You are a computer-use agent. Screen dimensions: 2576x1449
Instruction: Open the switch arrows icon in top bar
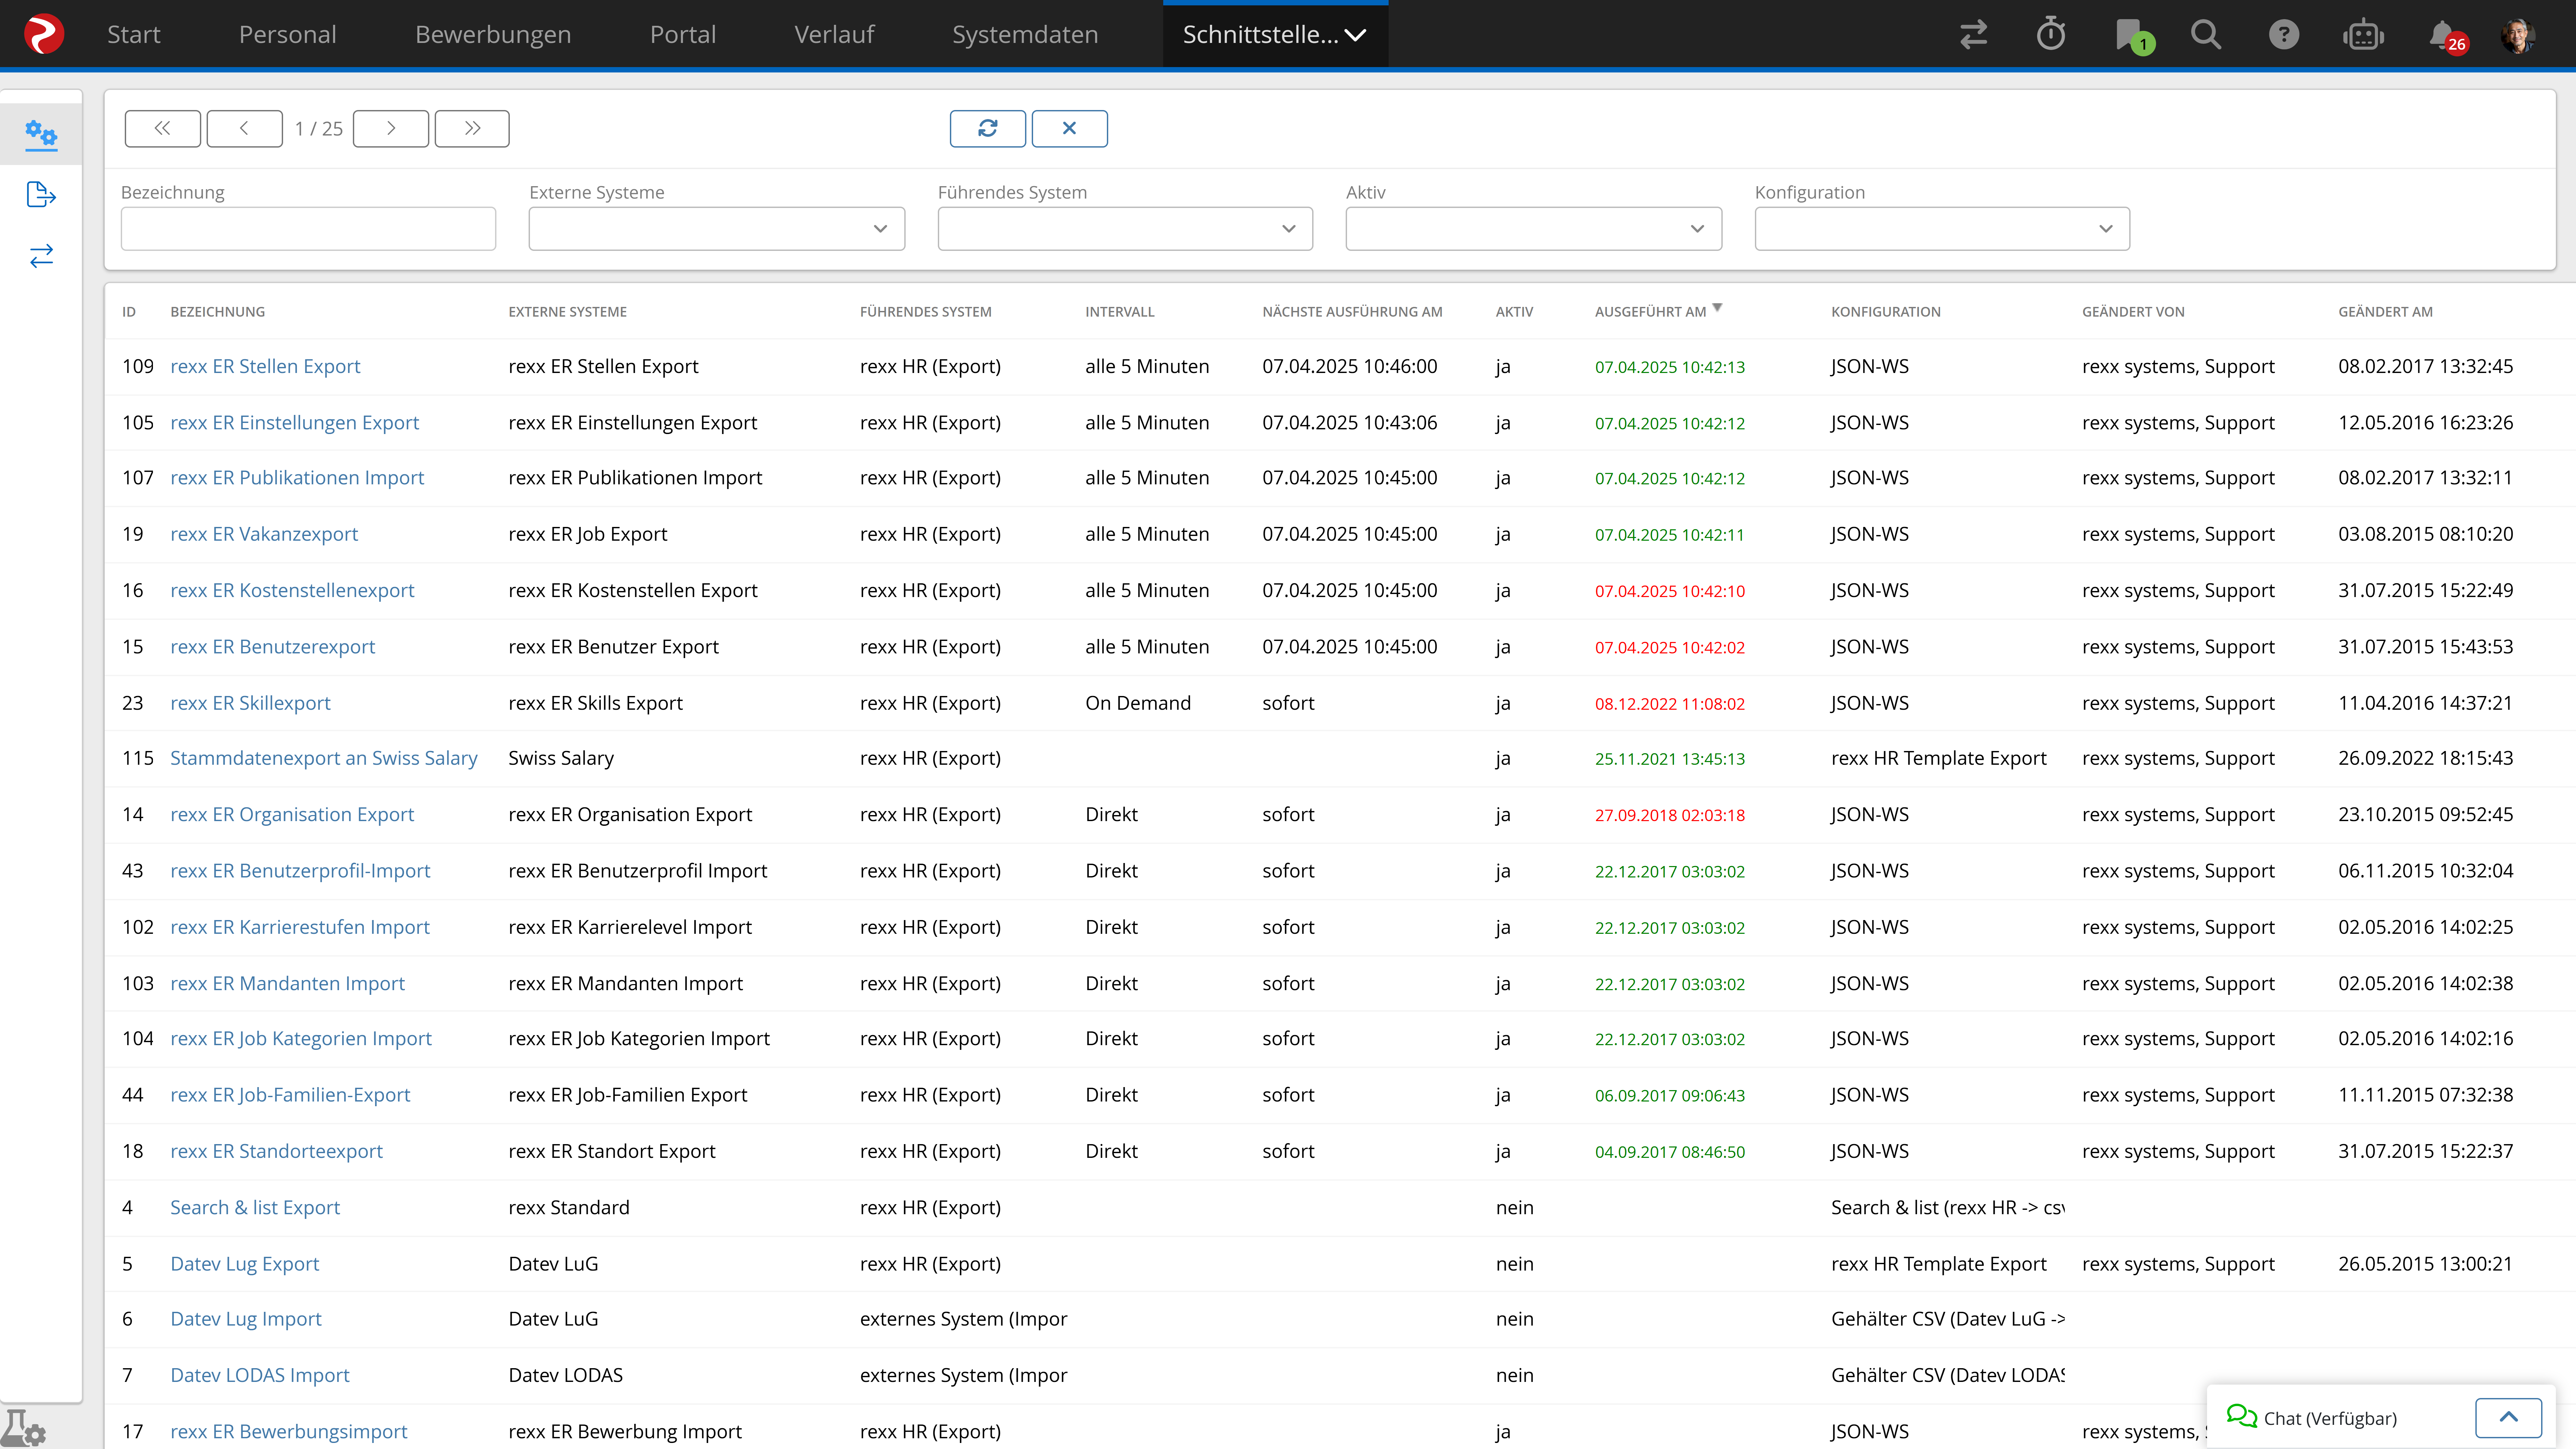tap(1973, 35)
